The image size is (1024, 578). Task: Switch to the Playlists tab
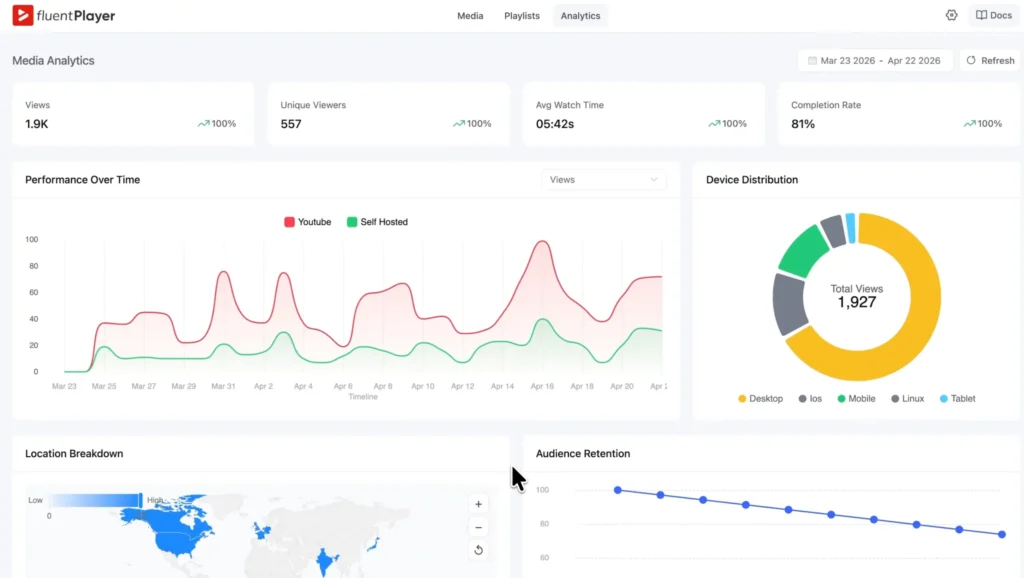522,16
